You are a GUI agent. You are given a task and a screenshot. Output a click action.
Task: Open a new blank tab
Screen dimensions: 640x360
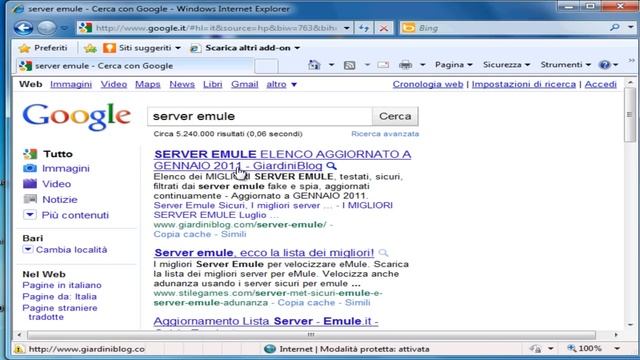tap(266, 66)
